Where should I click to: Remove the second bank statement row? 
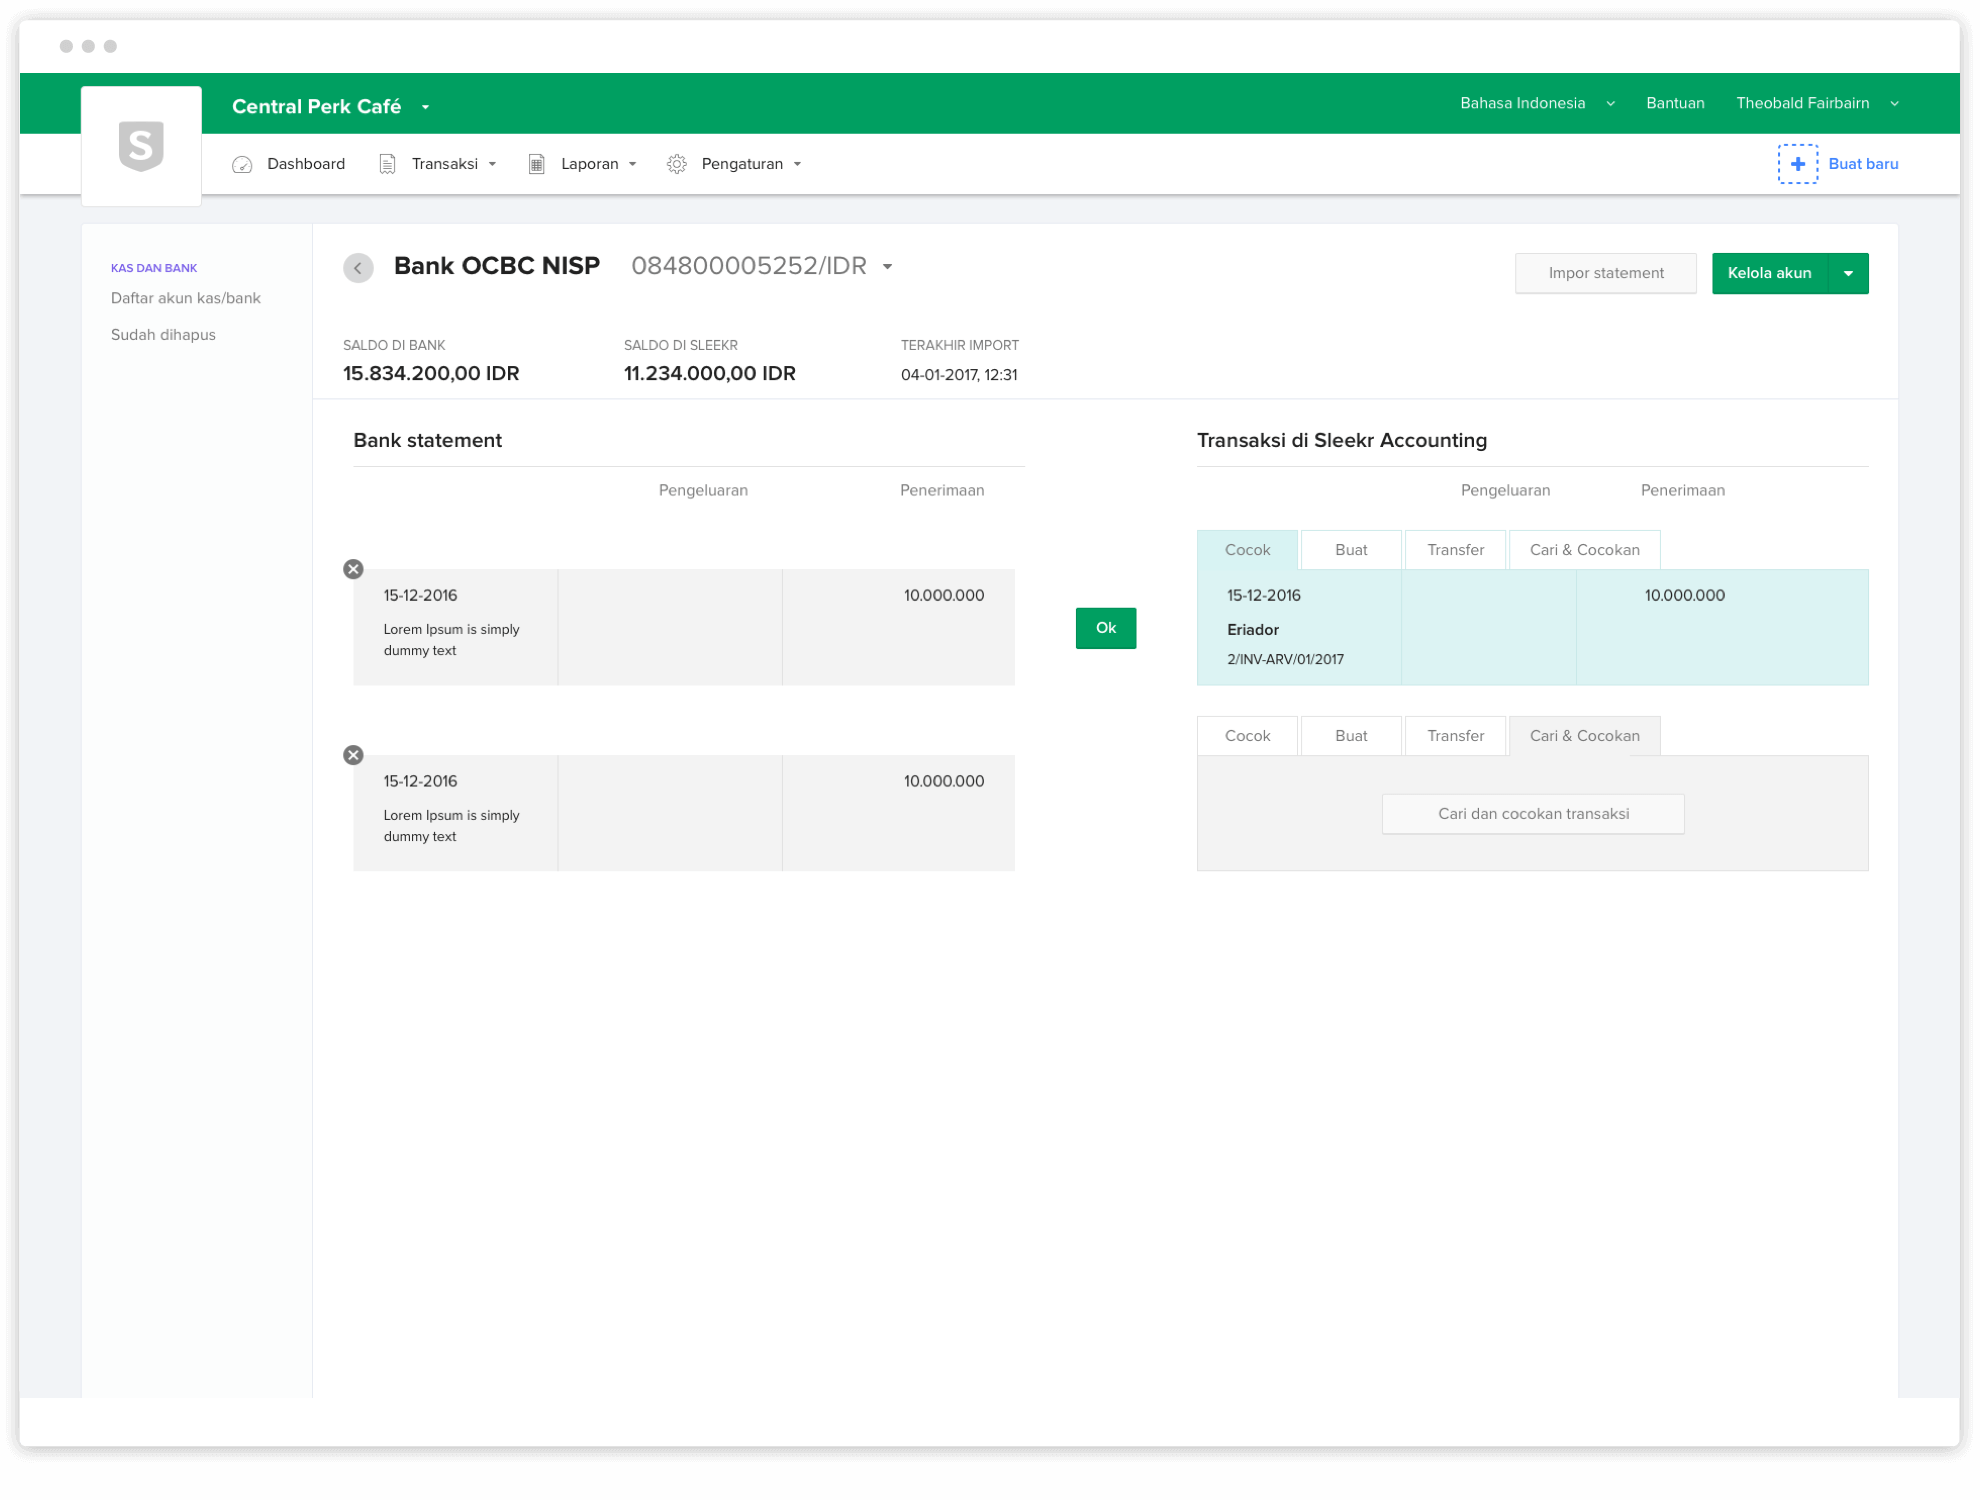tap(353, 755)
